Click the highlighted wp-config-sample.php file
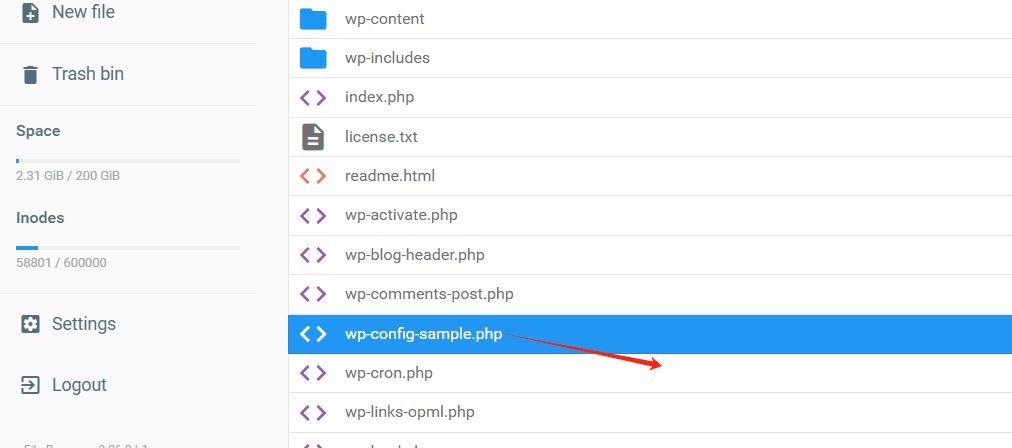 pos(423,334)
